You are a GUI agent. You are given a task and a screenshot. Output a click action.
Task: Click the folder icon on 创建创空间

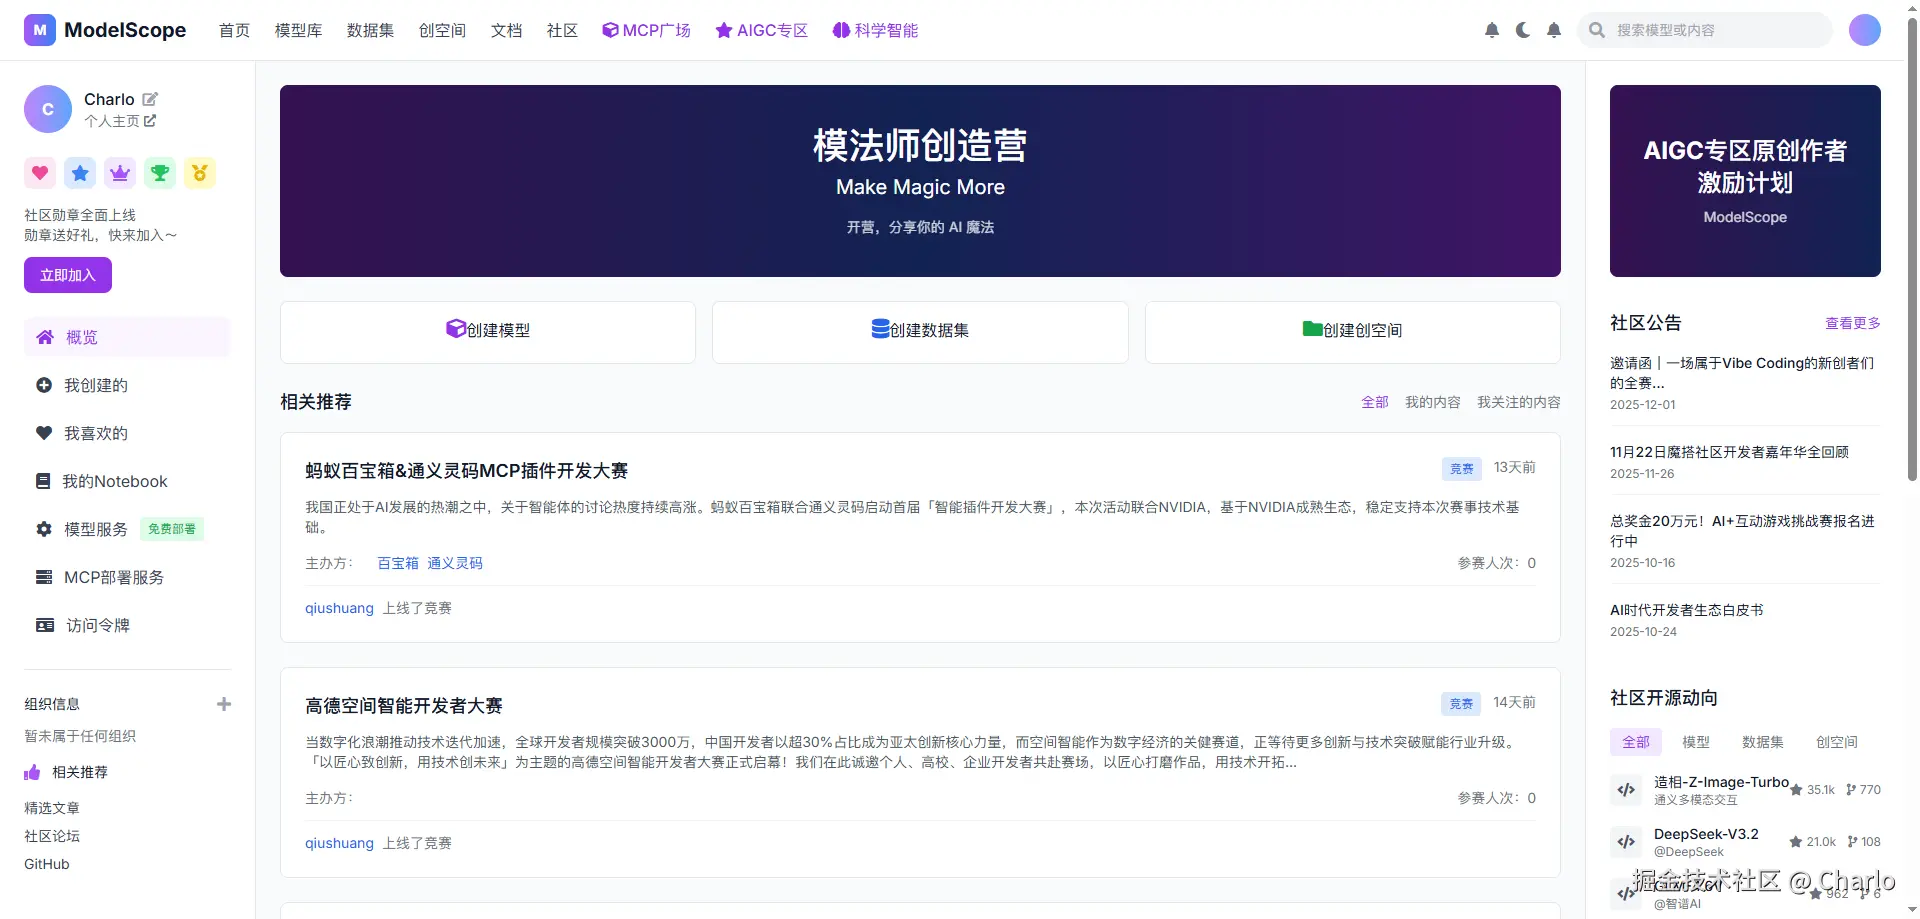click(x=1313, y=328)
